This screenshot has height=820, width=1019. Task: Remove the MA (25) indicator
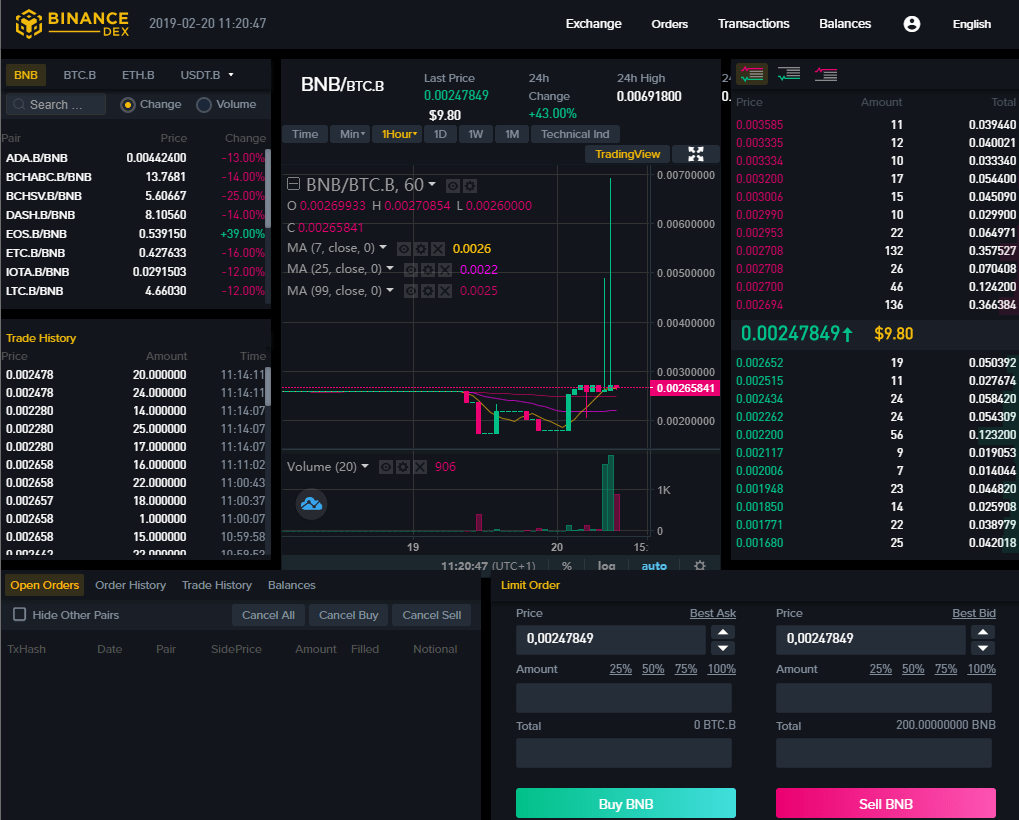[x=445, y=270]
